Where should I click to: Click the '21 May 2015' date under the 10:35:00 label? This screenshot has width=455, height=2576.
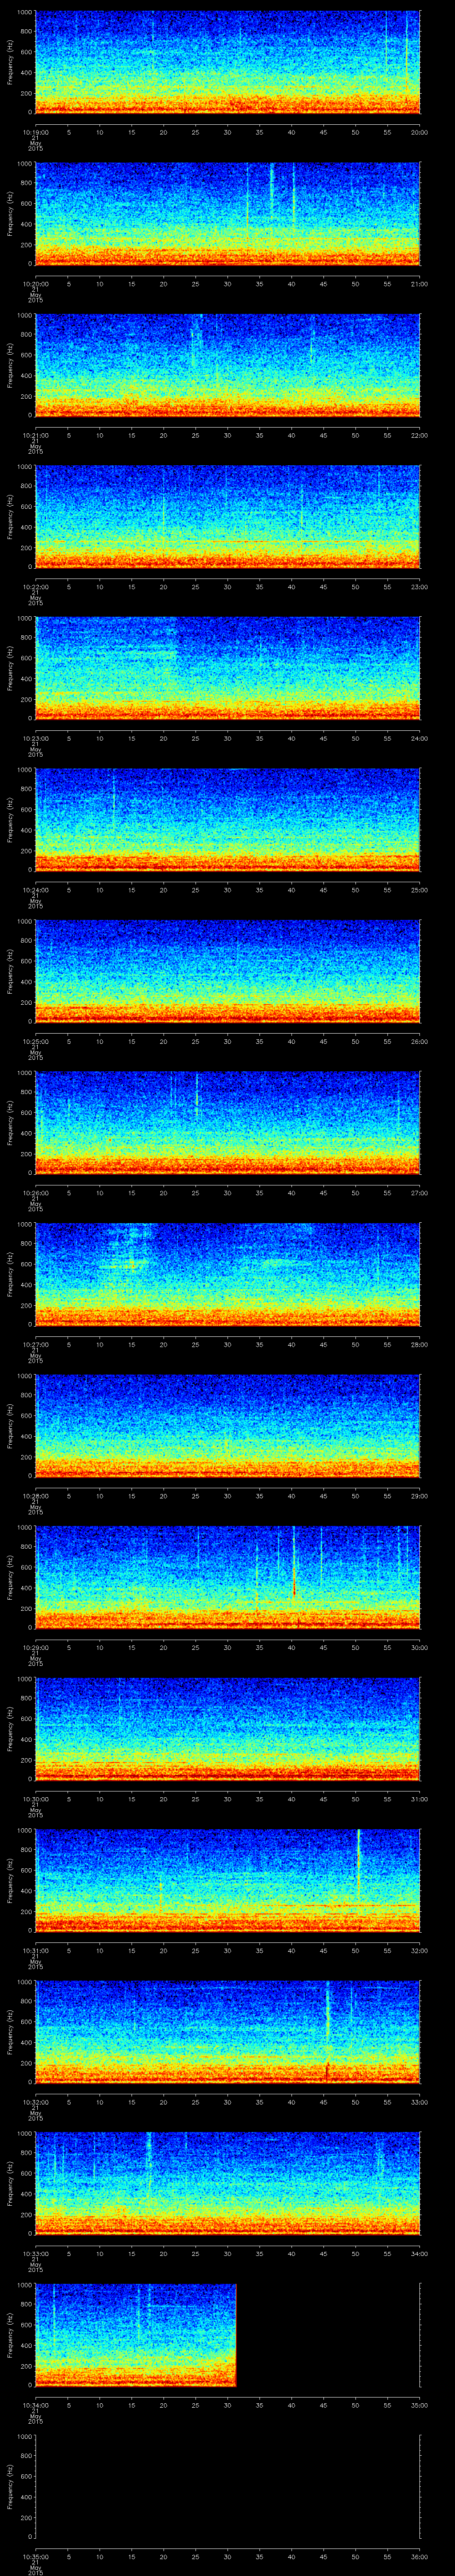(x=35, y=2567)
